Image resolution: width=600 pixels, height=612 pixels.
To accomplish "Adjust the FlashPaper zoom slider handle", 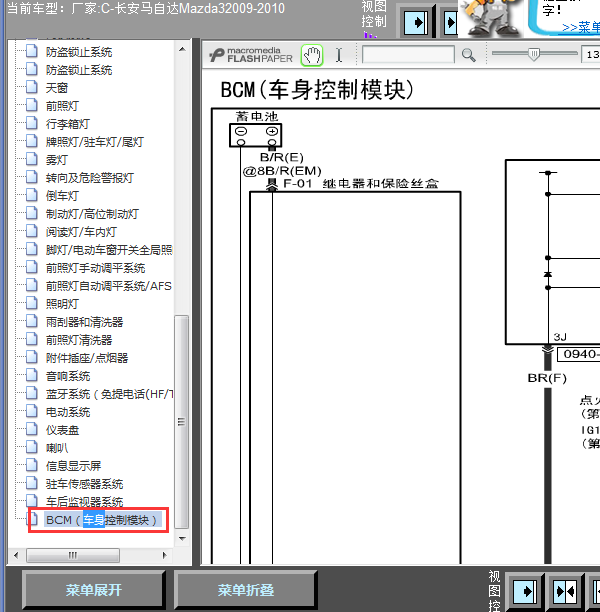I will (534, 54).
